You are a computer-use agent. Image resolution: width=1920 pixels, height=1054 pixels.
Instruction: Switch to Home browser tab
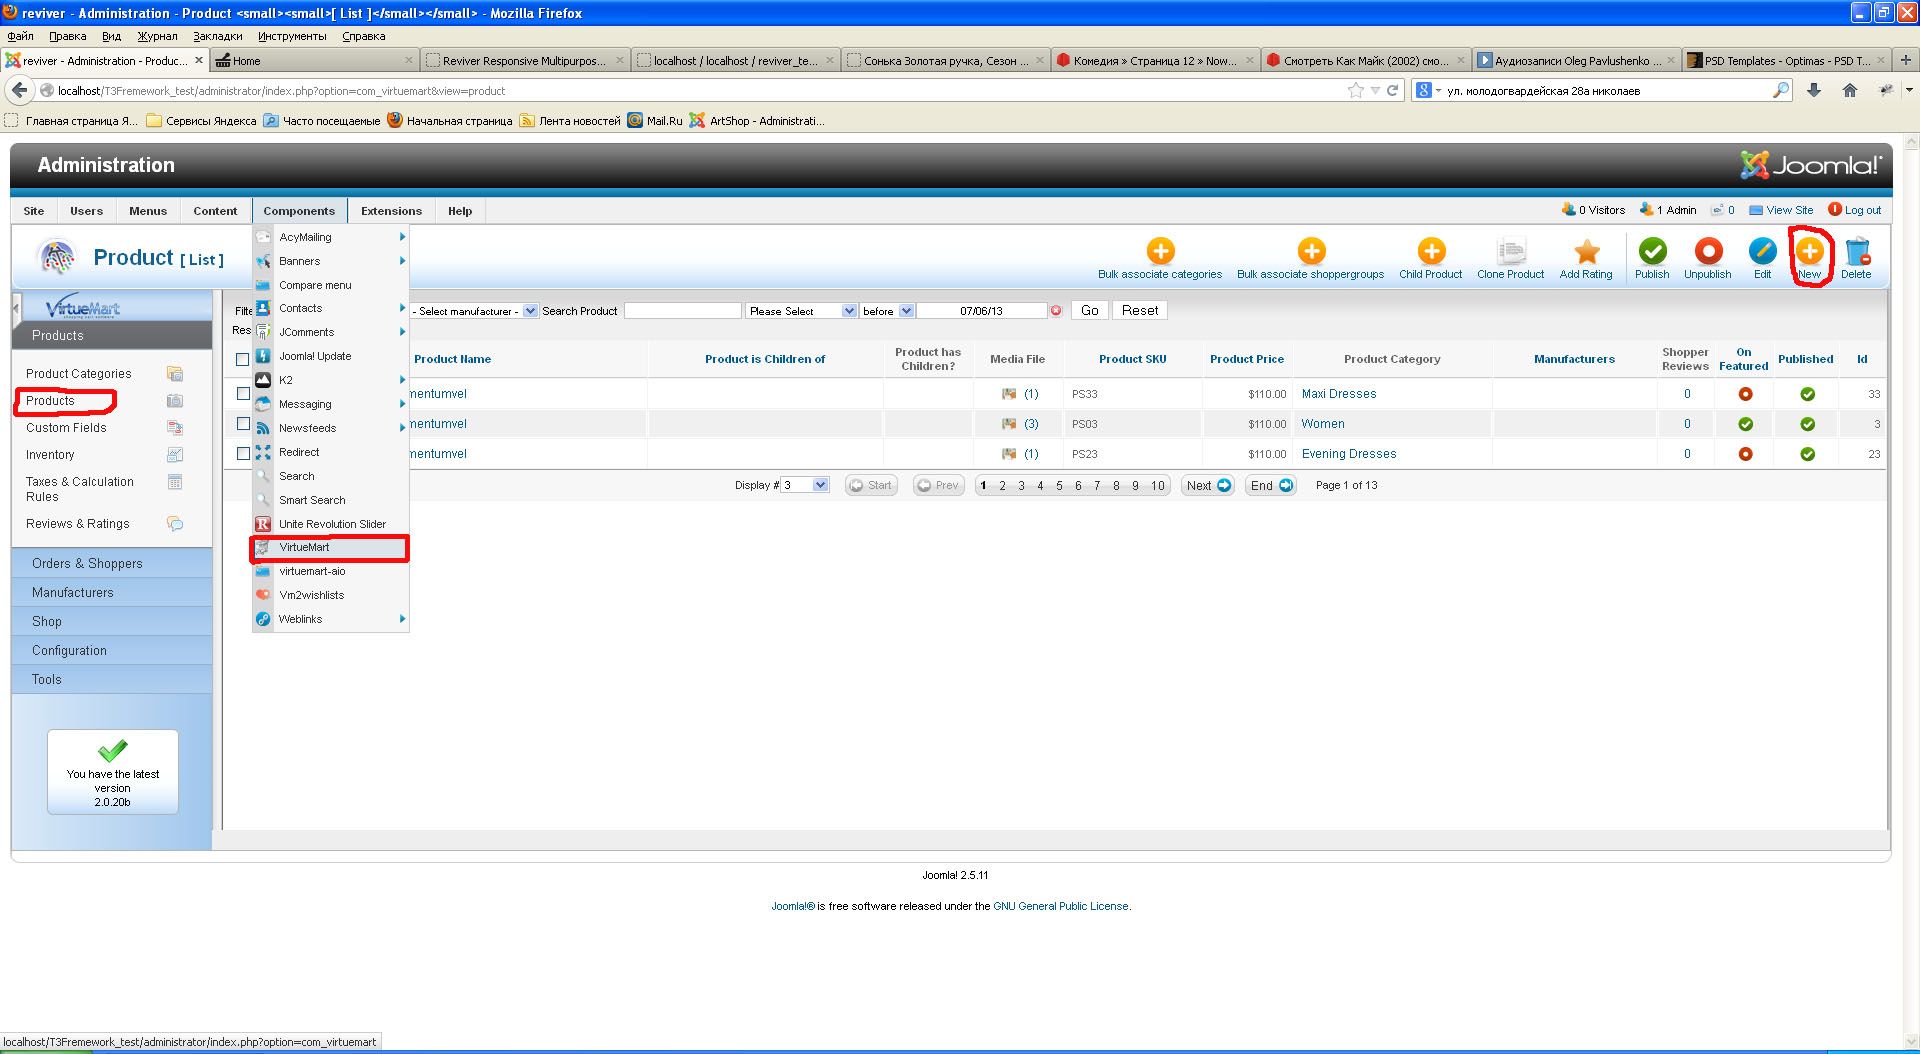click(315, 61)
